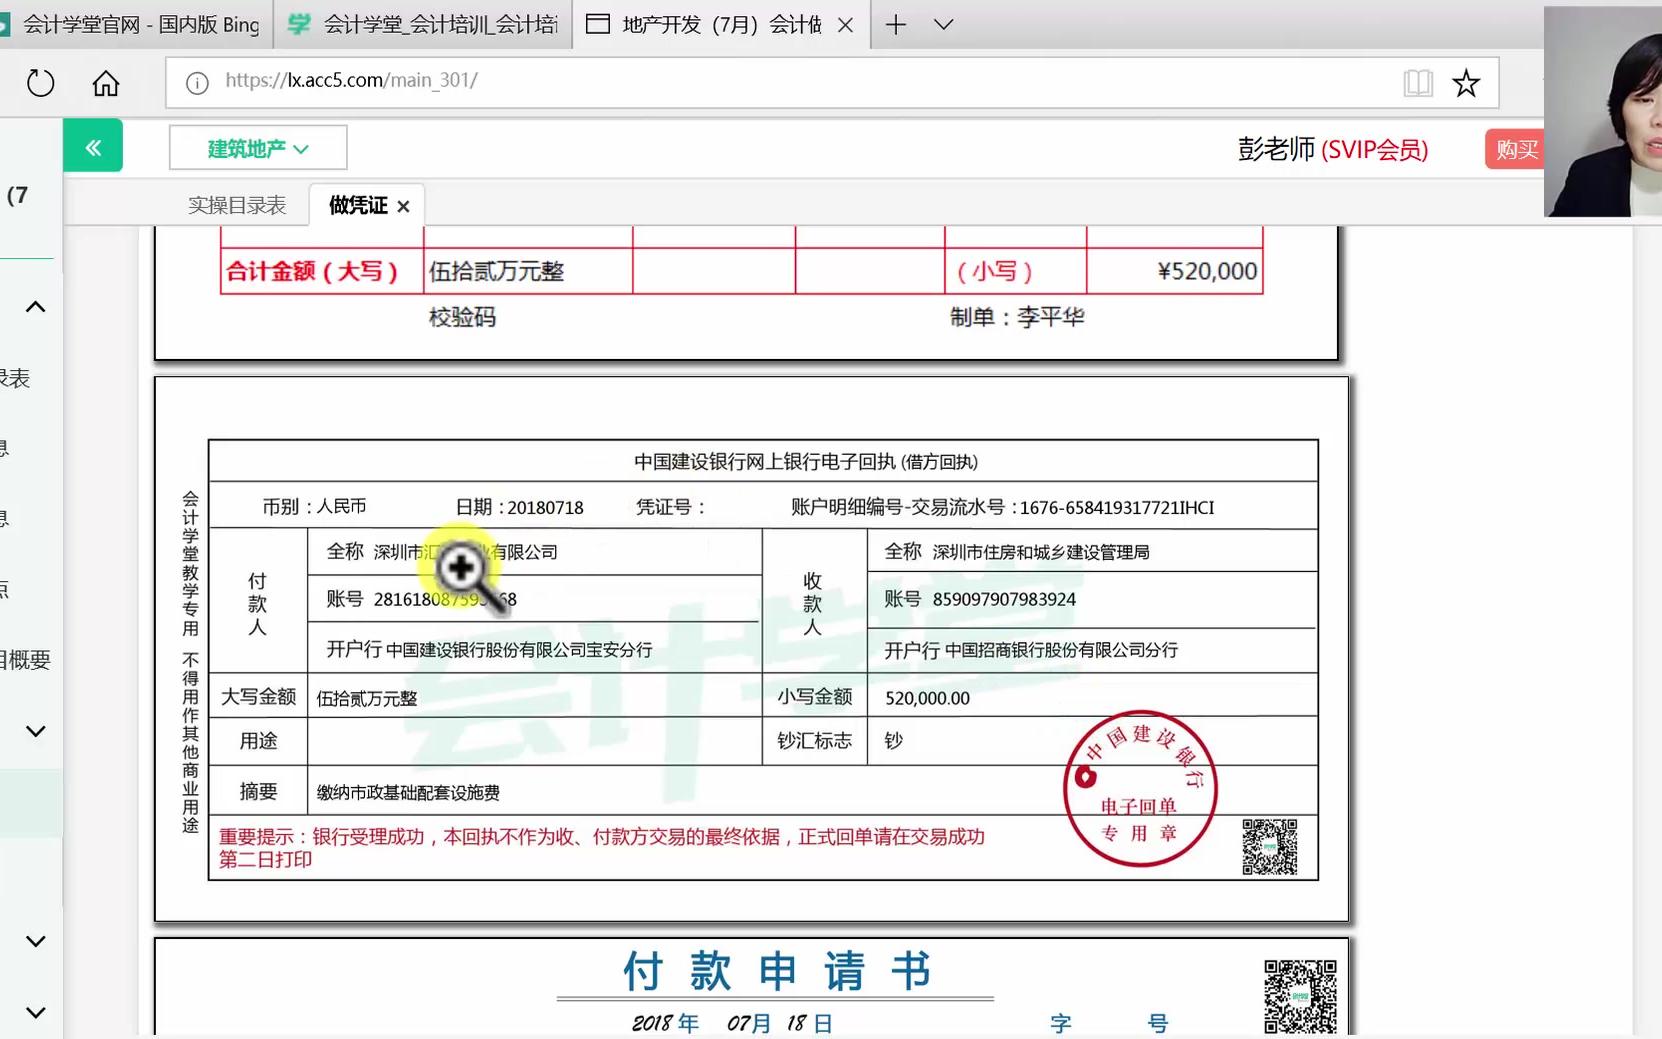The height and width of the screenshot is (1039, 1662).
Task: Click the site info icon in address bar
Action: click(196, 83)
